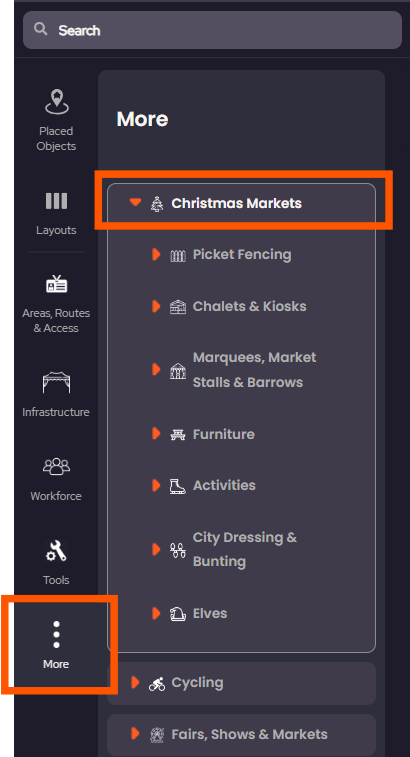Screen dimensions: 410x757
Task: Open Areas, Routes & Access icon
Action: (x=57, y=285)
